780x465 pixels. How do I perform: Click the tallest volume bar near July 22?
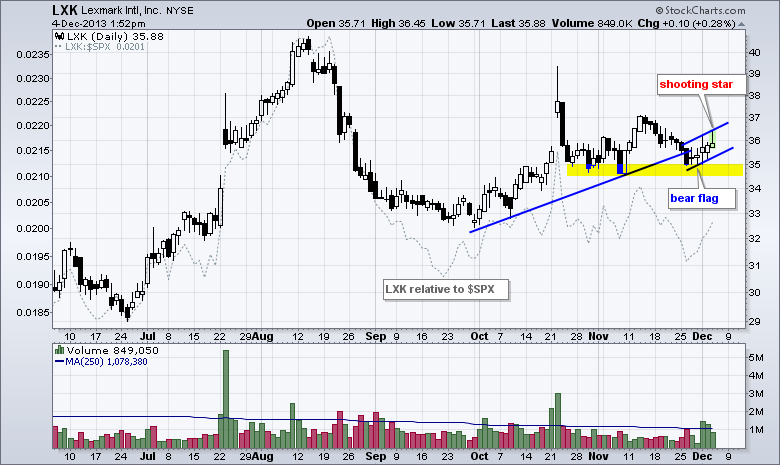click(x=226, y=399)
